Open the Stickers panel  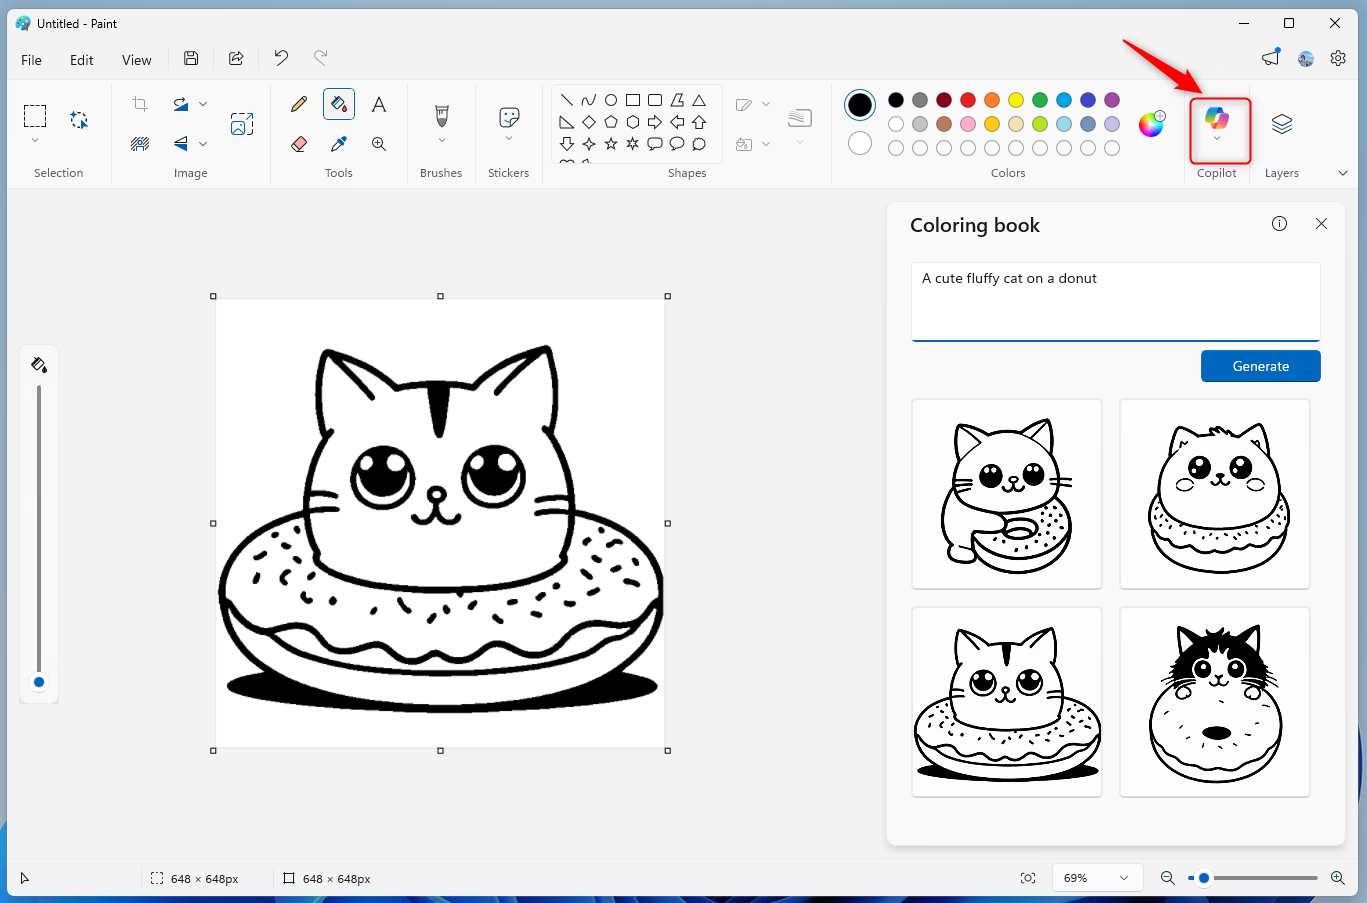coord(508,118)
